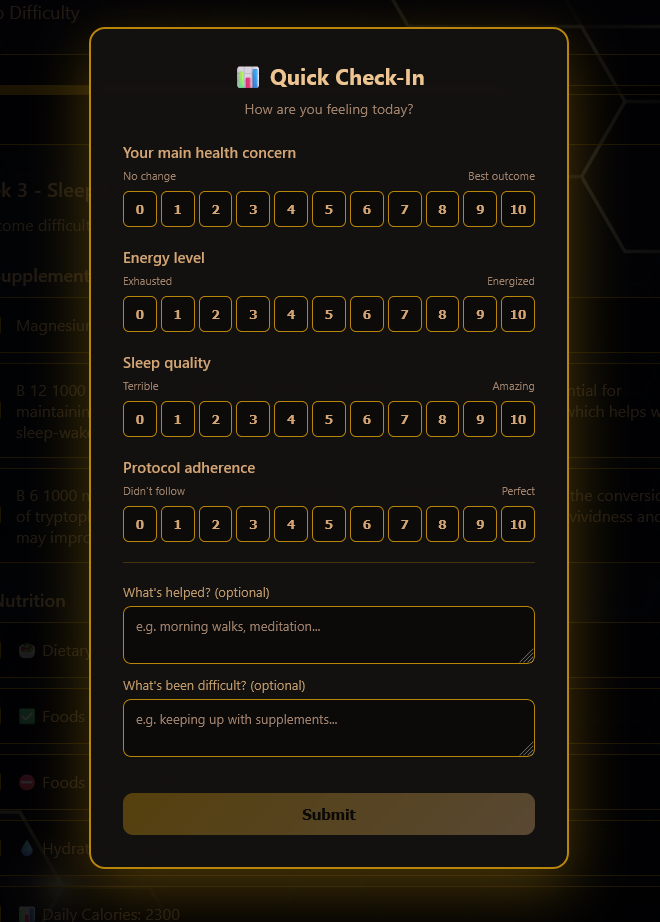This screenshot has height=922, width=660.
Task: Rate Protocol adherence as 10
Action: pyautogui.click(x=517, y=524)
